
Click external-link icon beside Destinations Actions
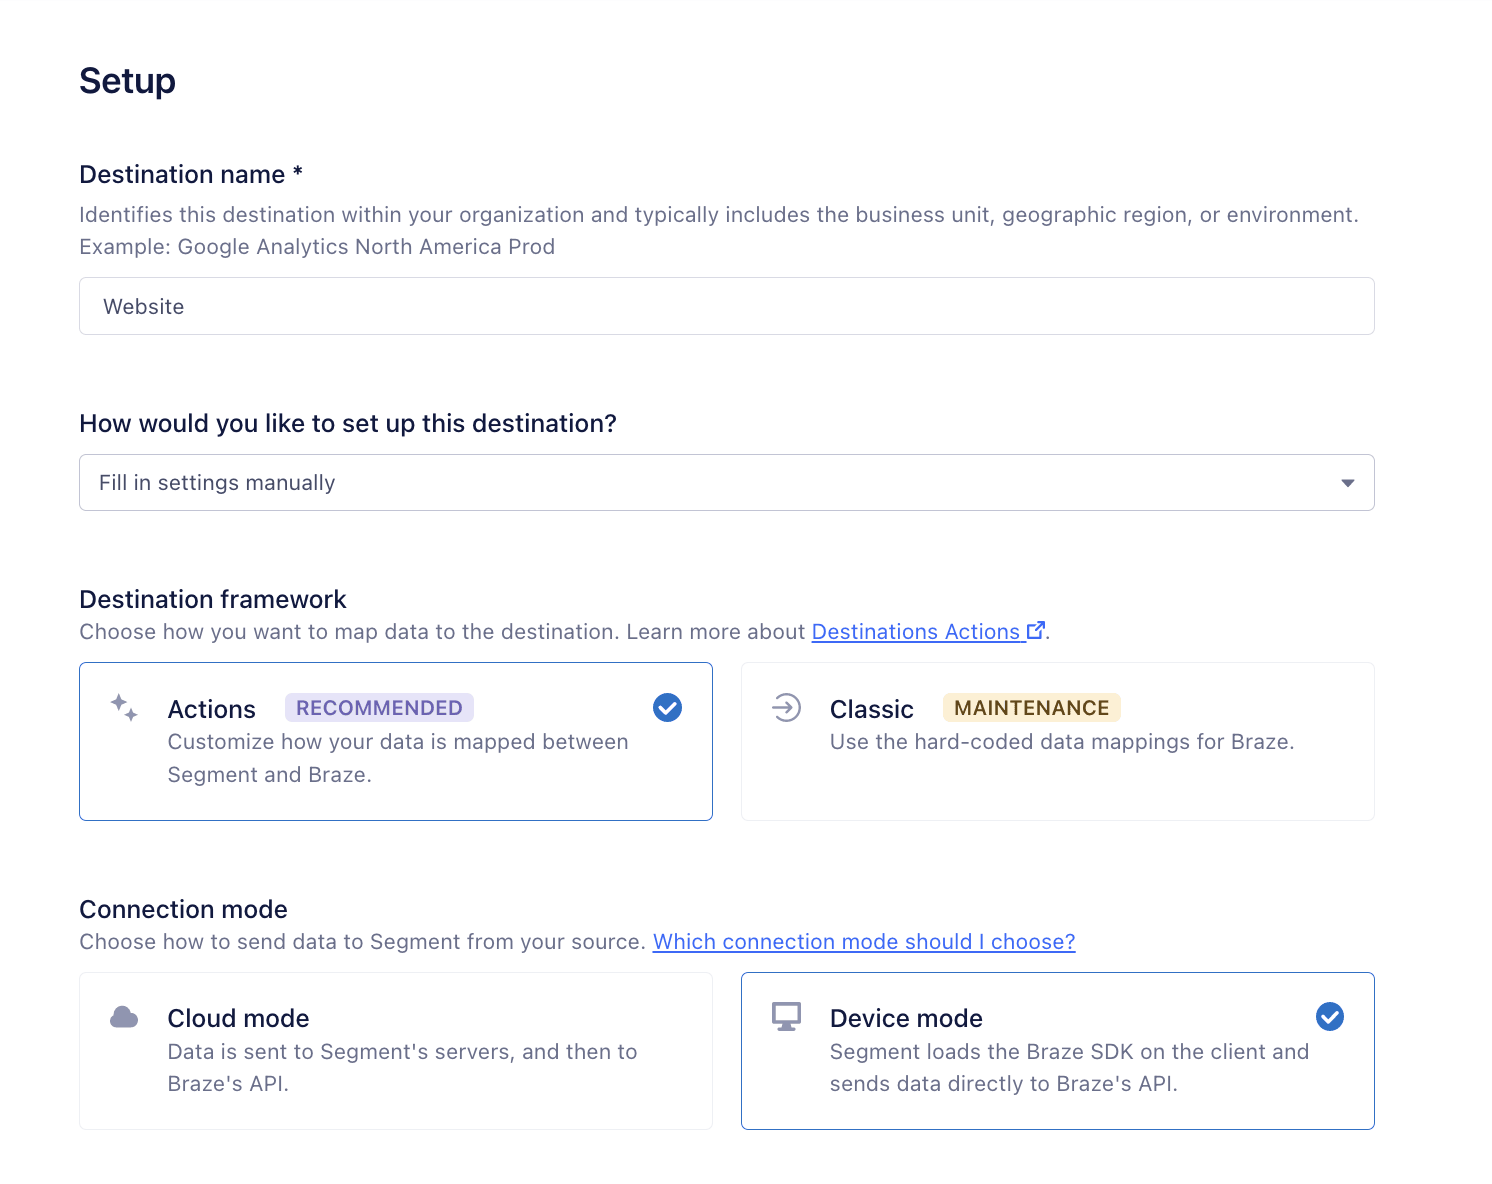tap(1036, 631)
